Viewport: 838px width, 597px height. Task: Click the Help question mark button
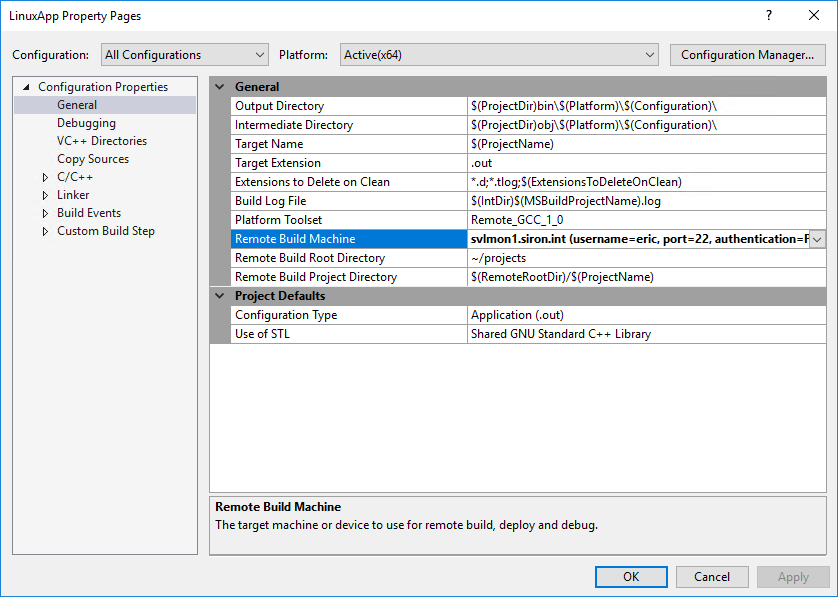click(768, 16)
